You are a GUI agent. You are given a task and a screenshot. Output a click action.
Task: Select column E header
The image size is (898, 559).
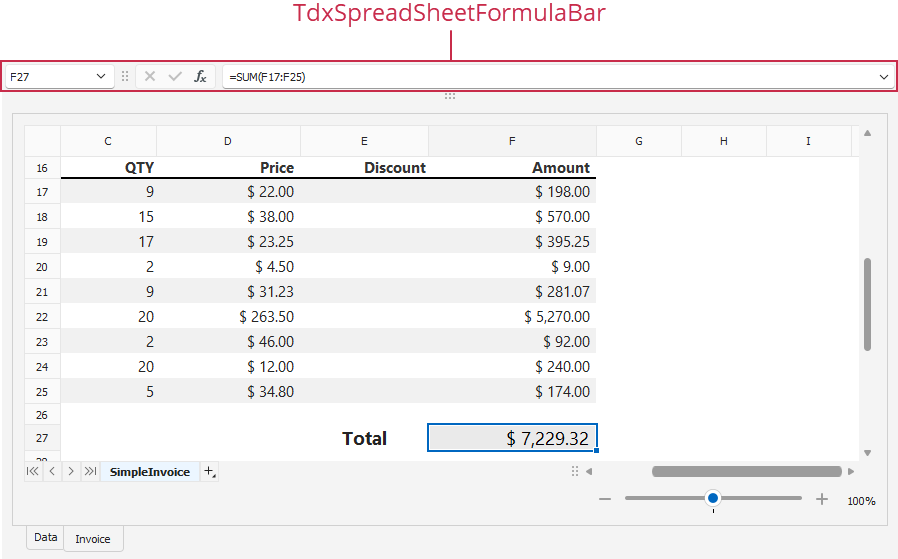[x=364, y=141]
